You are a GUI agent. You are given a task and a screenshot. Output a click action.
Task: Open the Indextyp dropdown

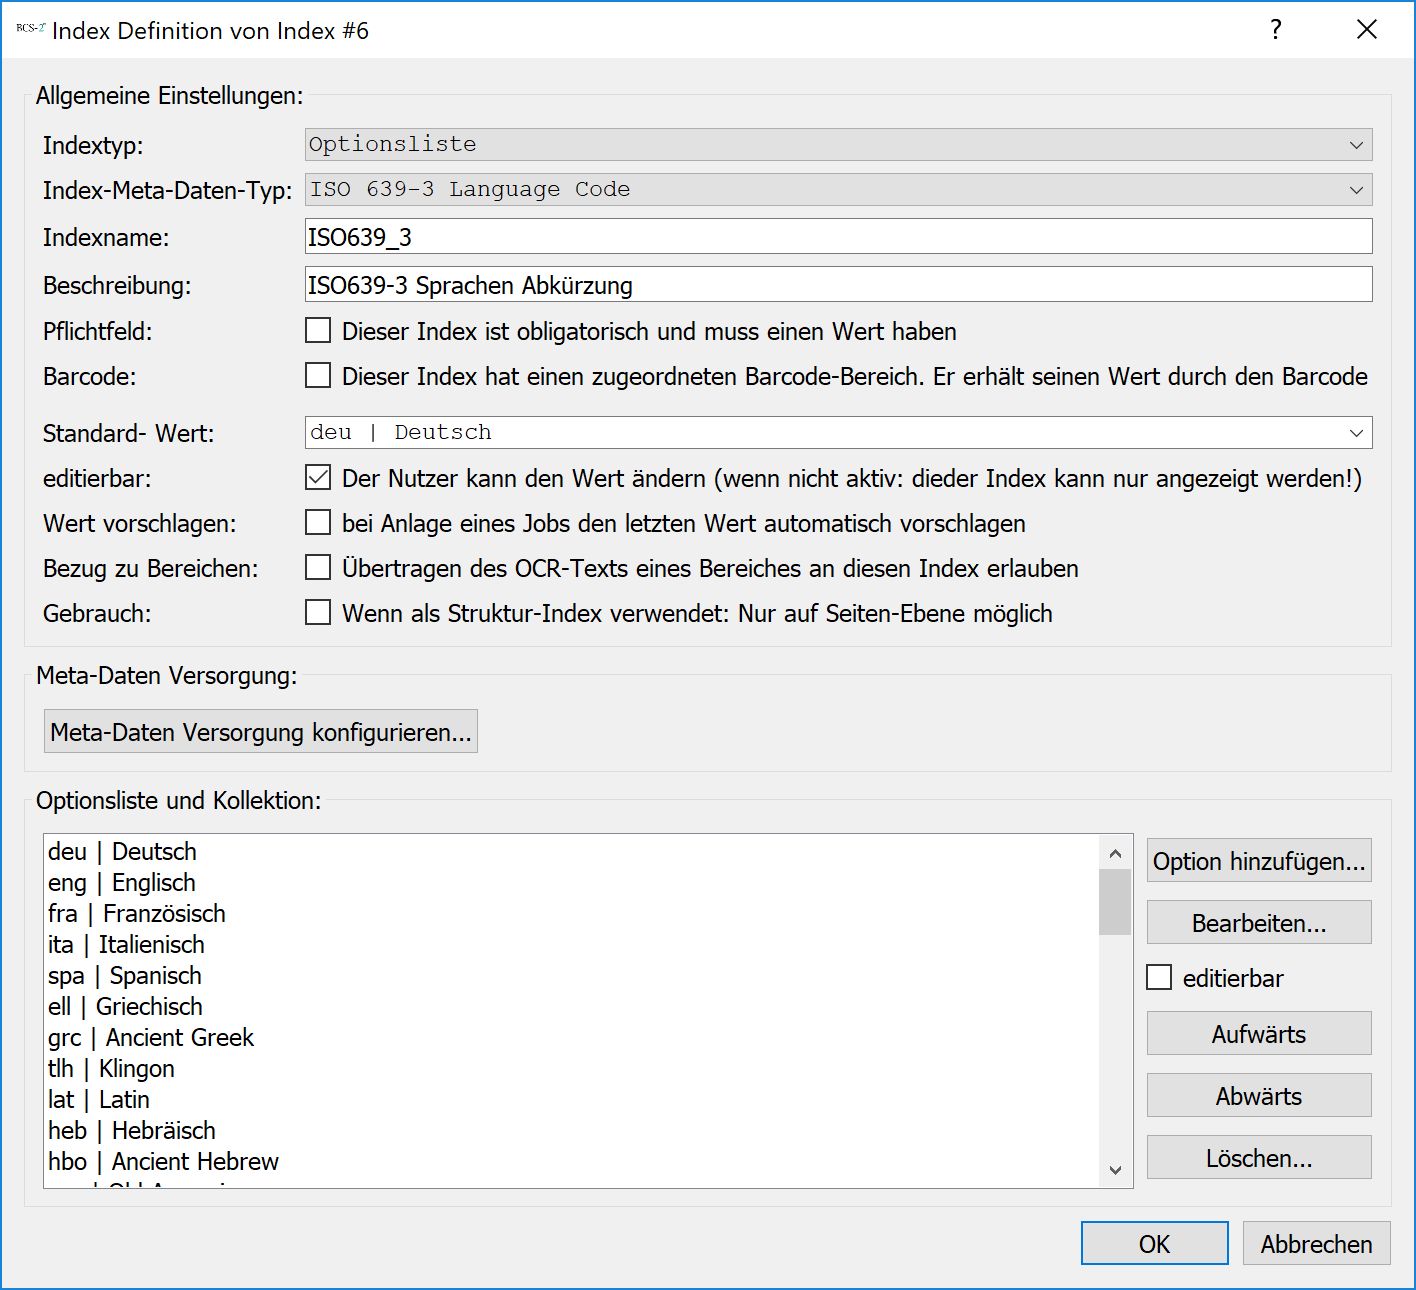coord(838,144)
